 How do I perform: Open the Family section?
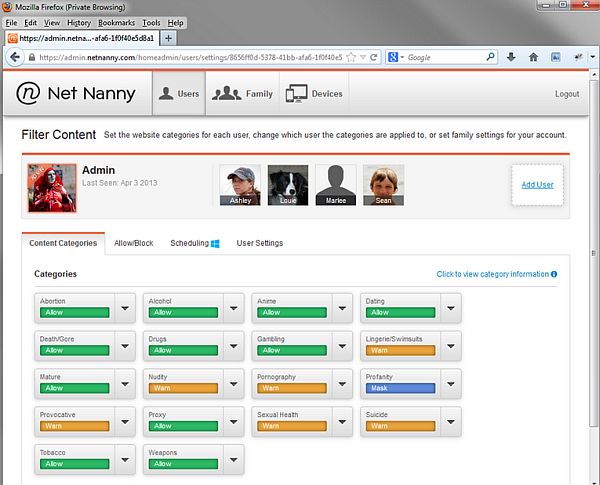[243, 93]
